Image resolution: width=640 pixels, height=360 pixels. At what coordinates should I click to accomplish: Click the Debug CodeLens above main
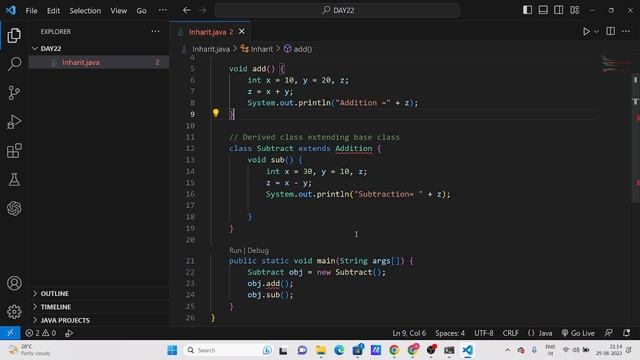point(258,251)
